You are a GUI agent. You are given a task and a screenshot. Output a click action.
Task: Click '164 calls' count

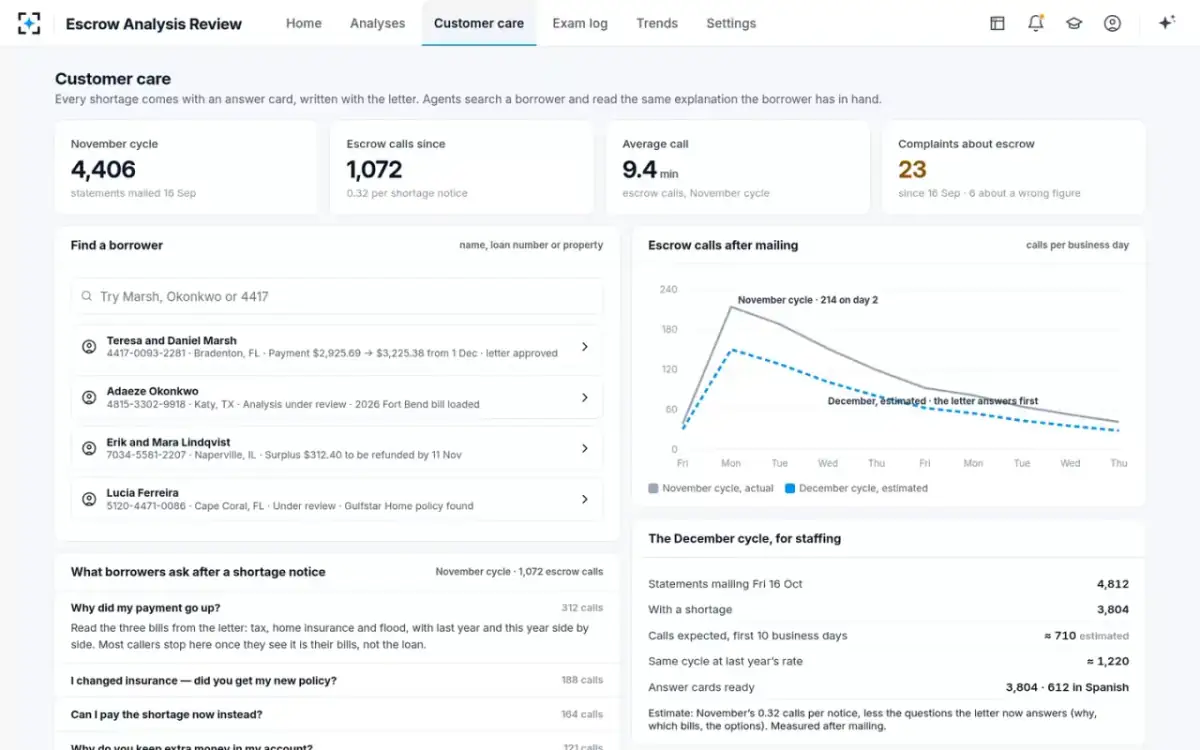(x=582, y=714)
